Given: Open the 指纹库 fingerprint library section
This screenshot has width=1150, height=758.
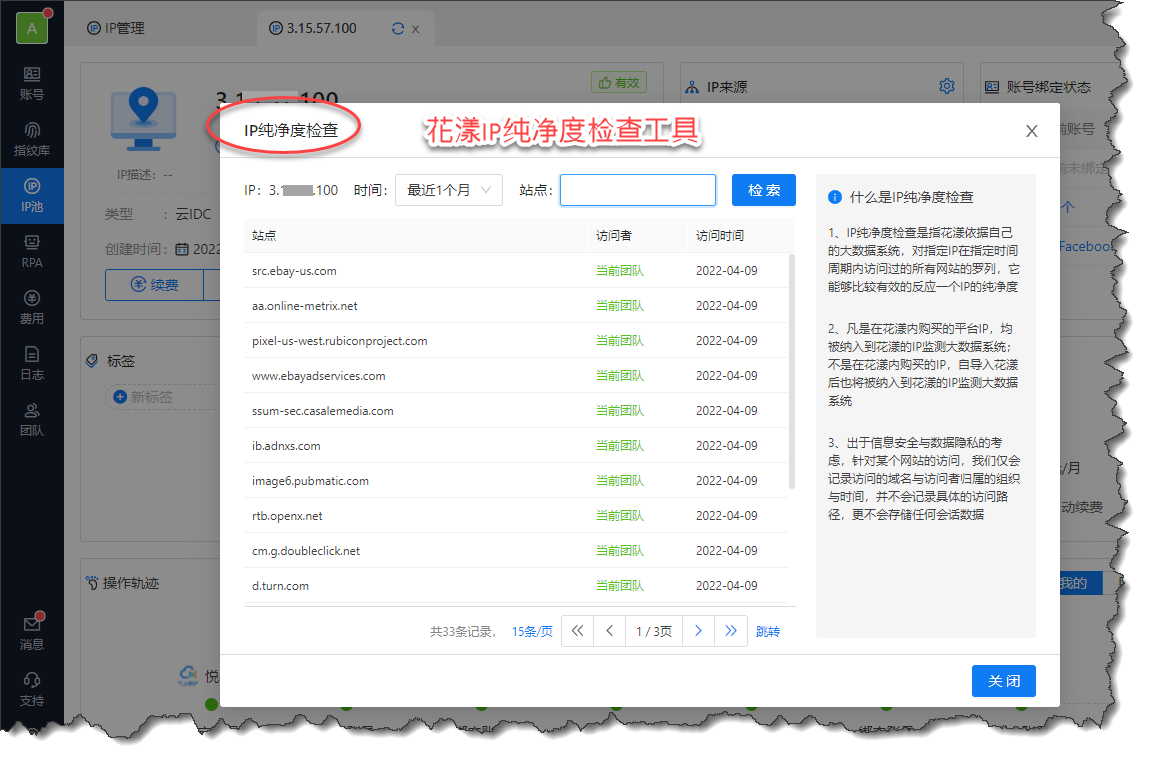Looking at the screenshot, I should pos(33,140).
